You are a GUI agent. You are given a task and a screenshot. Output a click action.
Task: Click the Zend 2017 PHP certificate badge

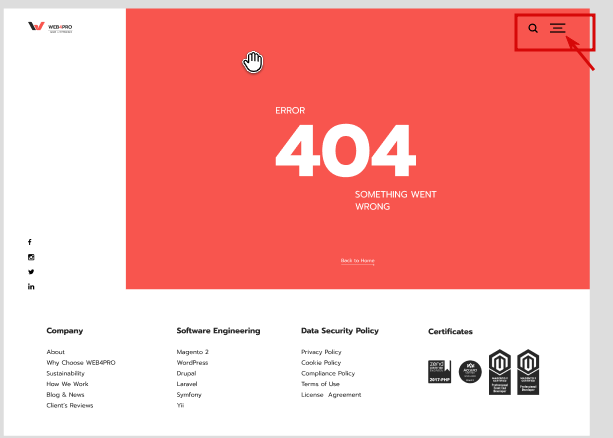coord(439,372)
